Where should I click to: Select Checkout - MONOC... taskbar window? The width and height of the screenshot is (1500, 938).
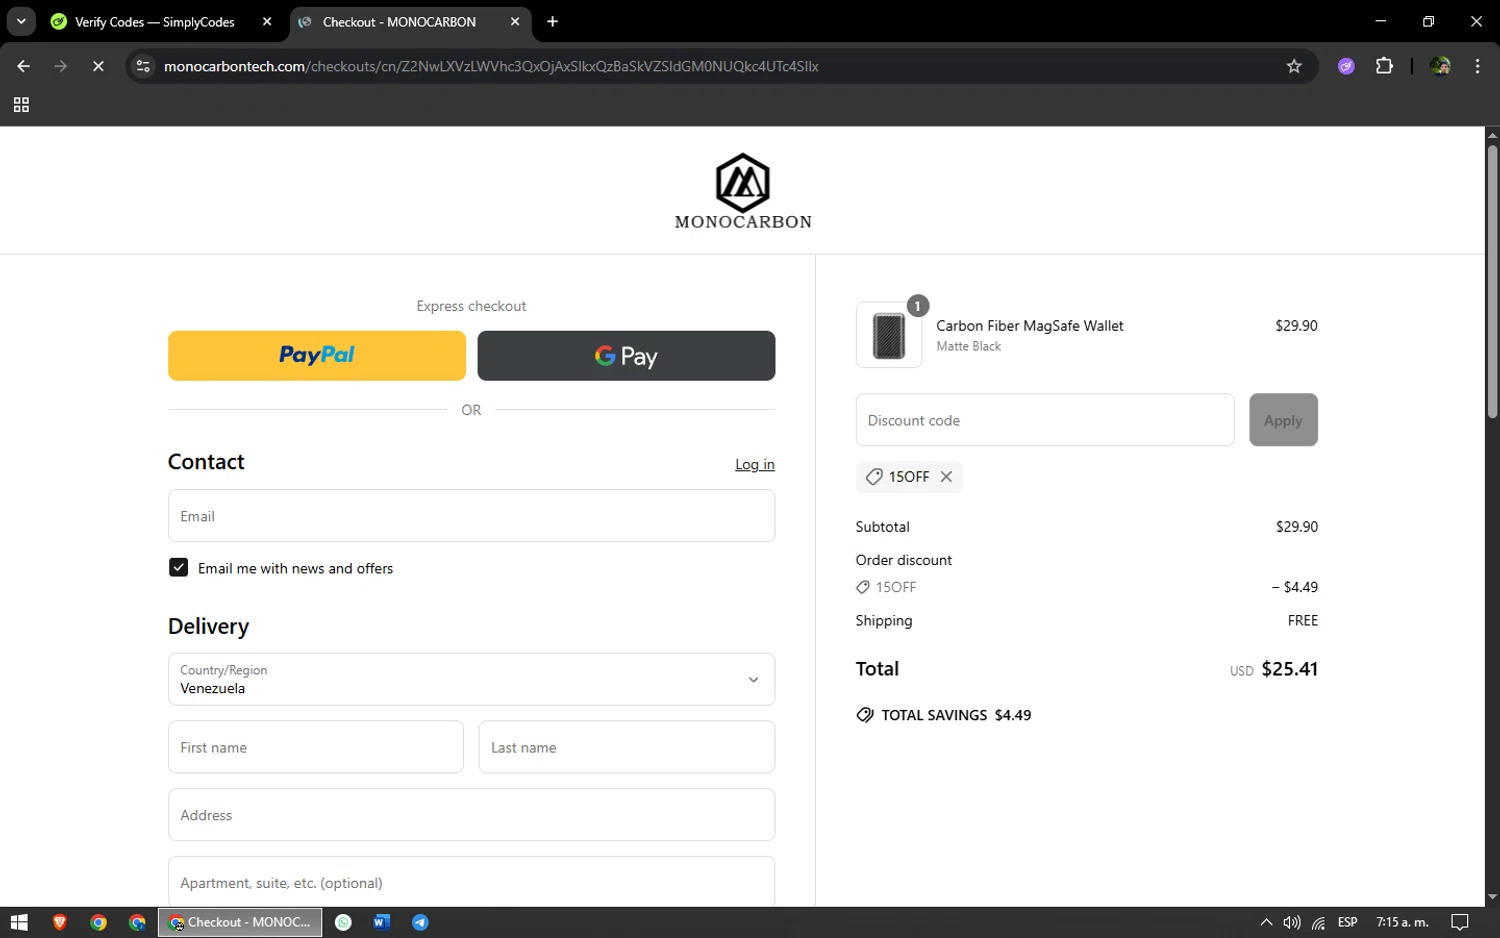pos(240,922)
